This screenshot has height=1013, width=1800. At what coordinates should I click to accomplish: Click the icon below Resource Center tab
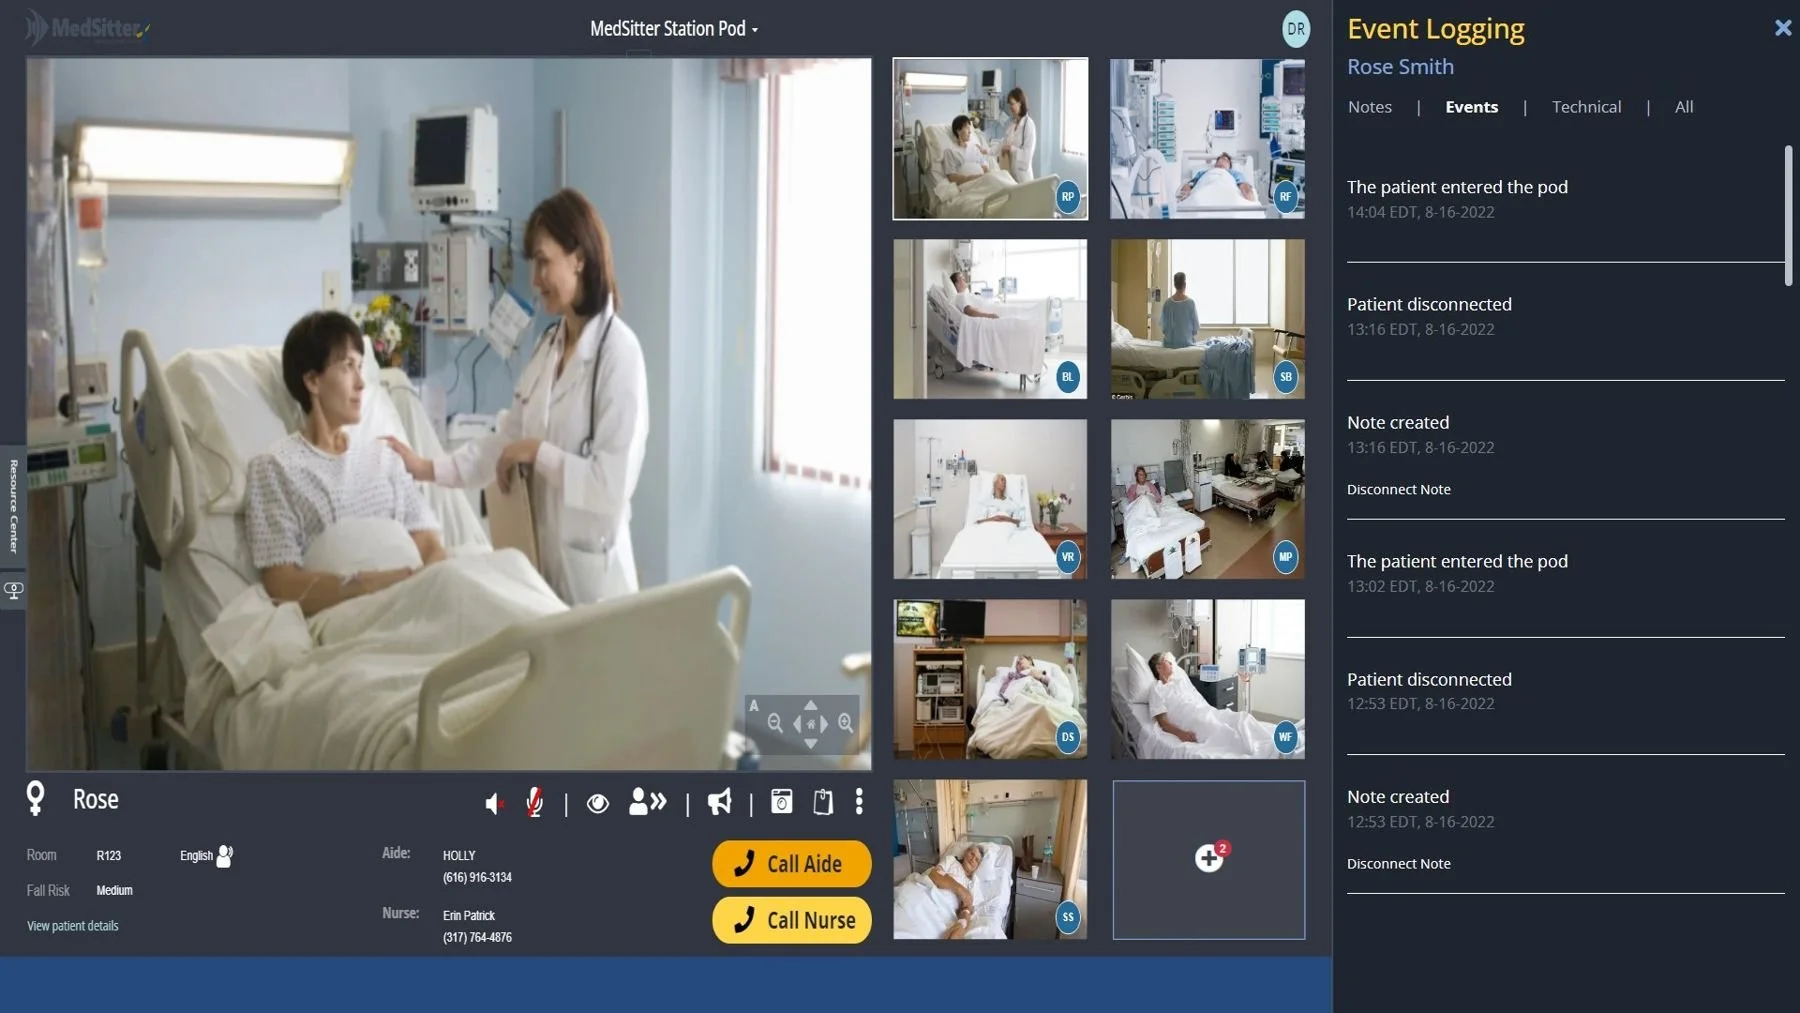click(13, 591)
